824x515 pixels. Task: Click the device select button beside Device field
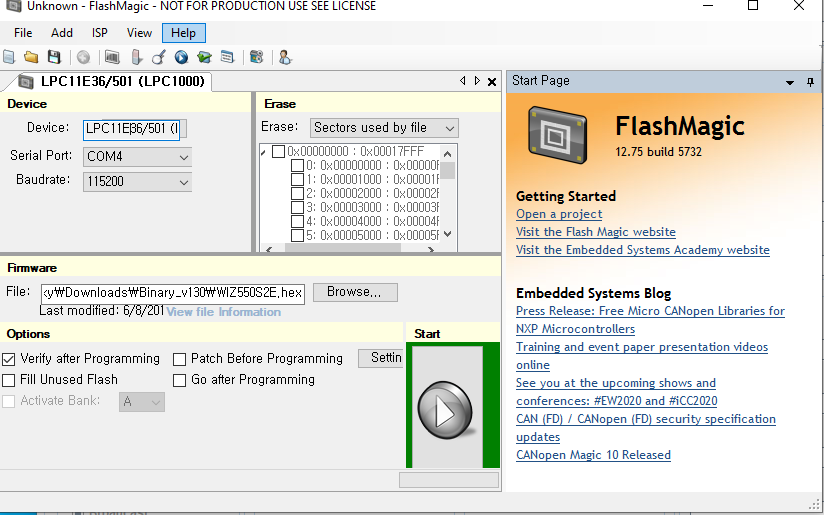[183, 129]
